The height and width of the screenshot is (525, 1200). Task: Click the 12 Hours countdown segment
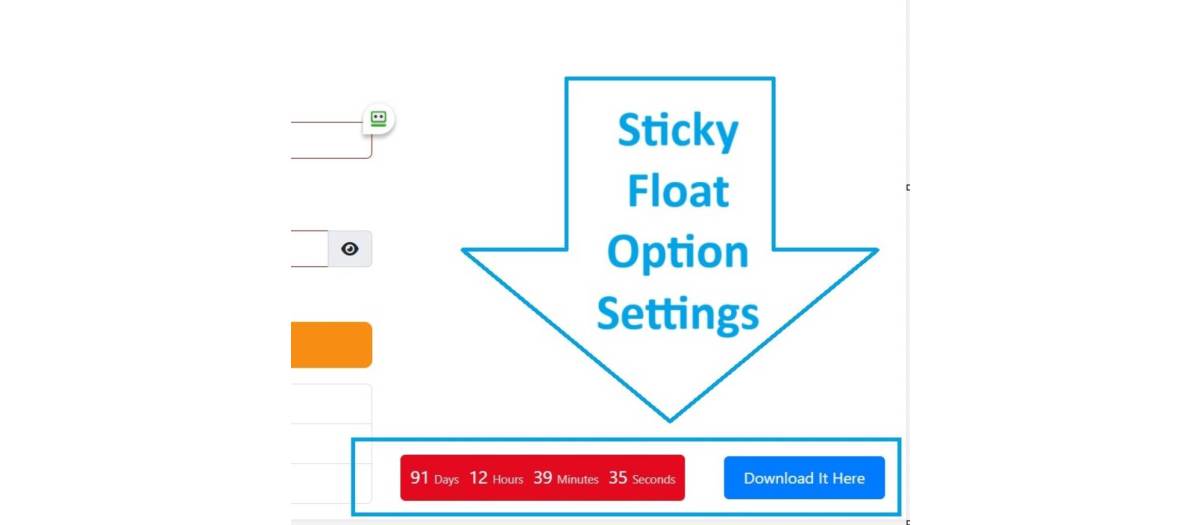[496, 478]
